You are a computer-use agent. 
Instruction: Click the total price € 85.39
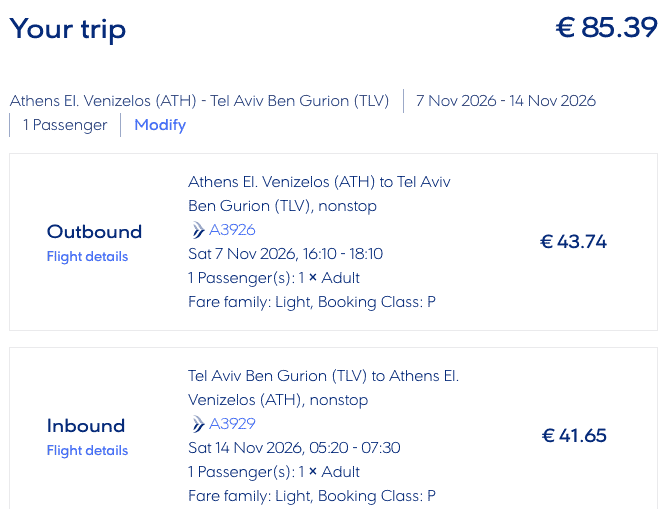coord(606,28)
